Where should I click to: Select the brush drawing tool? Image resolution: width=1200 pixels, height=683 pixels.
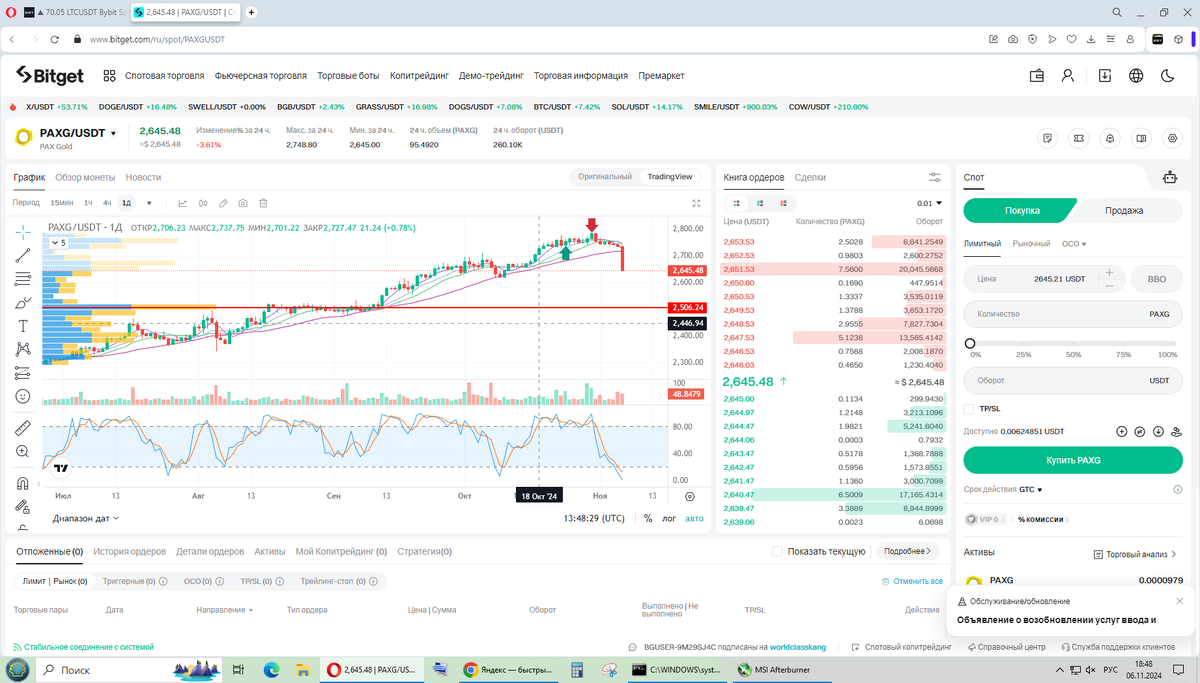[23, 302]
